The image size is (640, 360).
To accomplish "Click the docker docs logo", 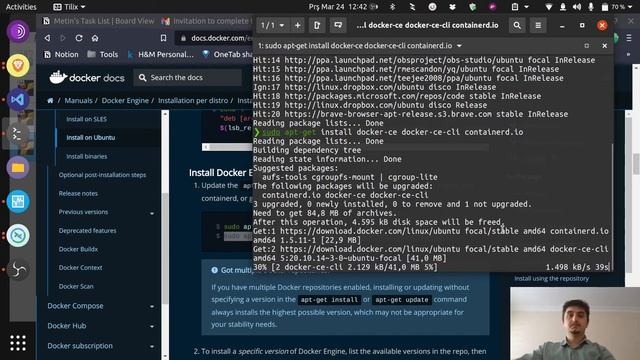I will (87, 78).
